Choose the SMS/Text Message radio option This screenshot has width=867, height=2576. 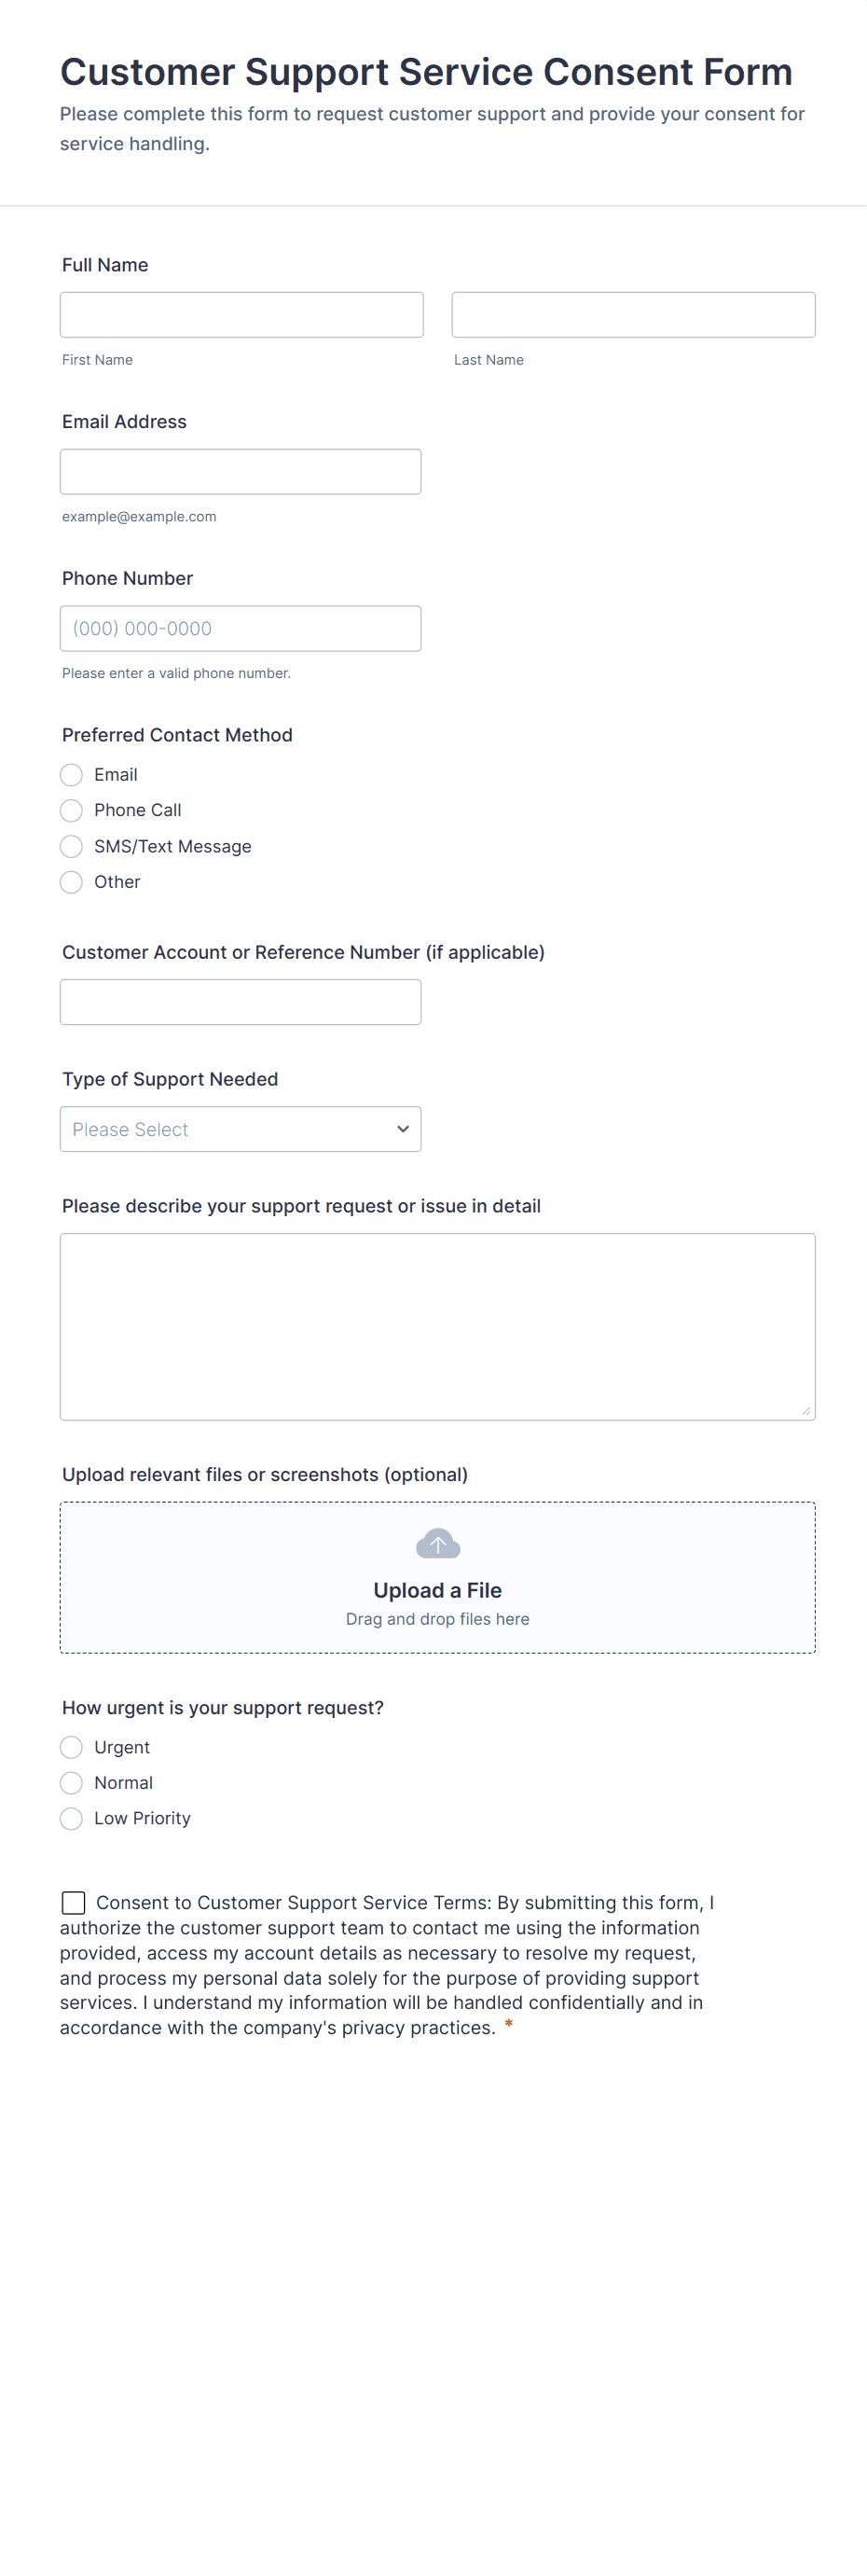point(71,846)
